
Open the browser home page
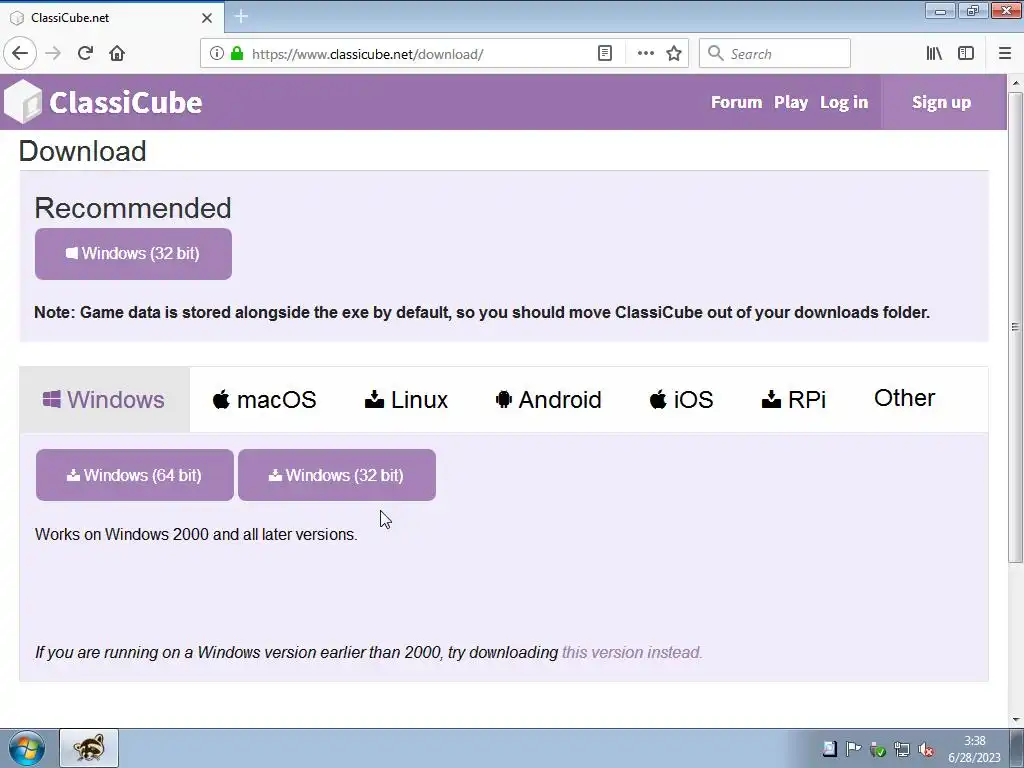pos(117,54)
